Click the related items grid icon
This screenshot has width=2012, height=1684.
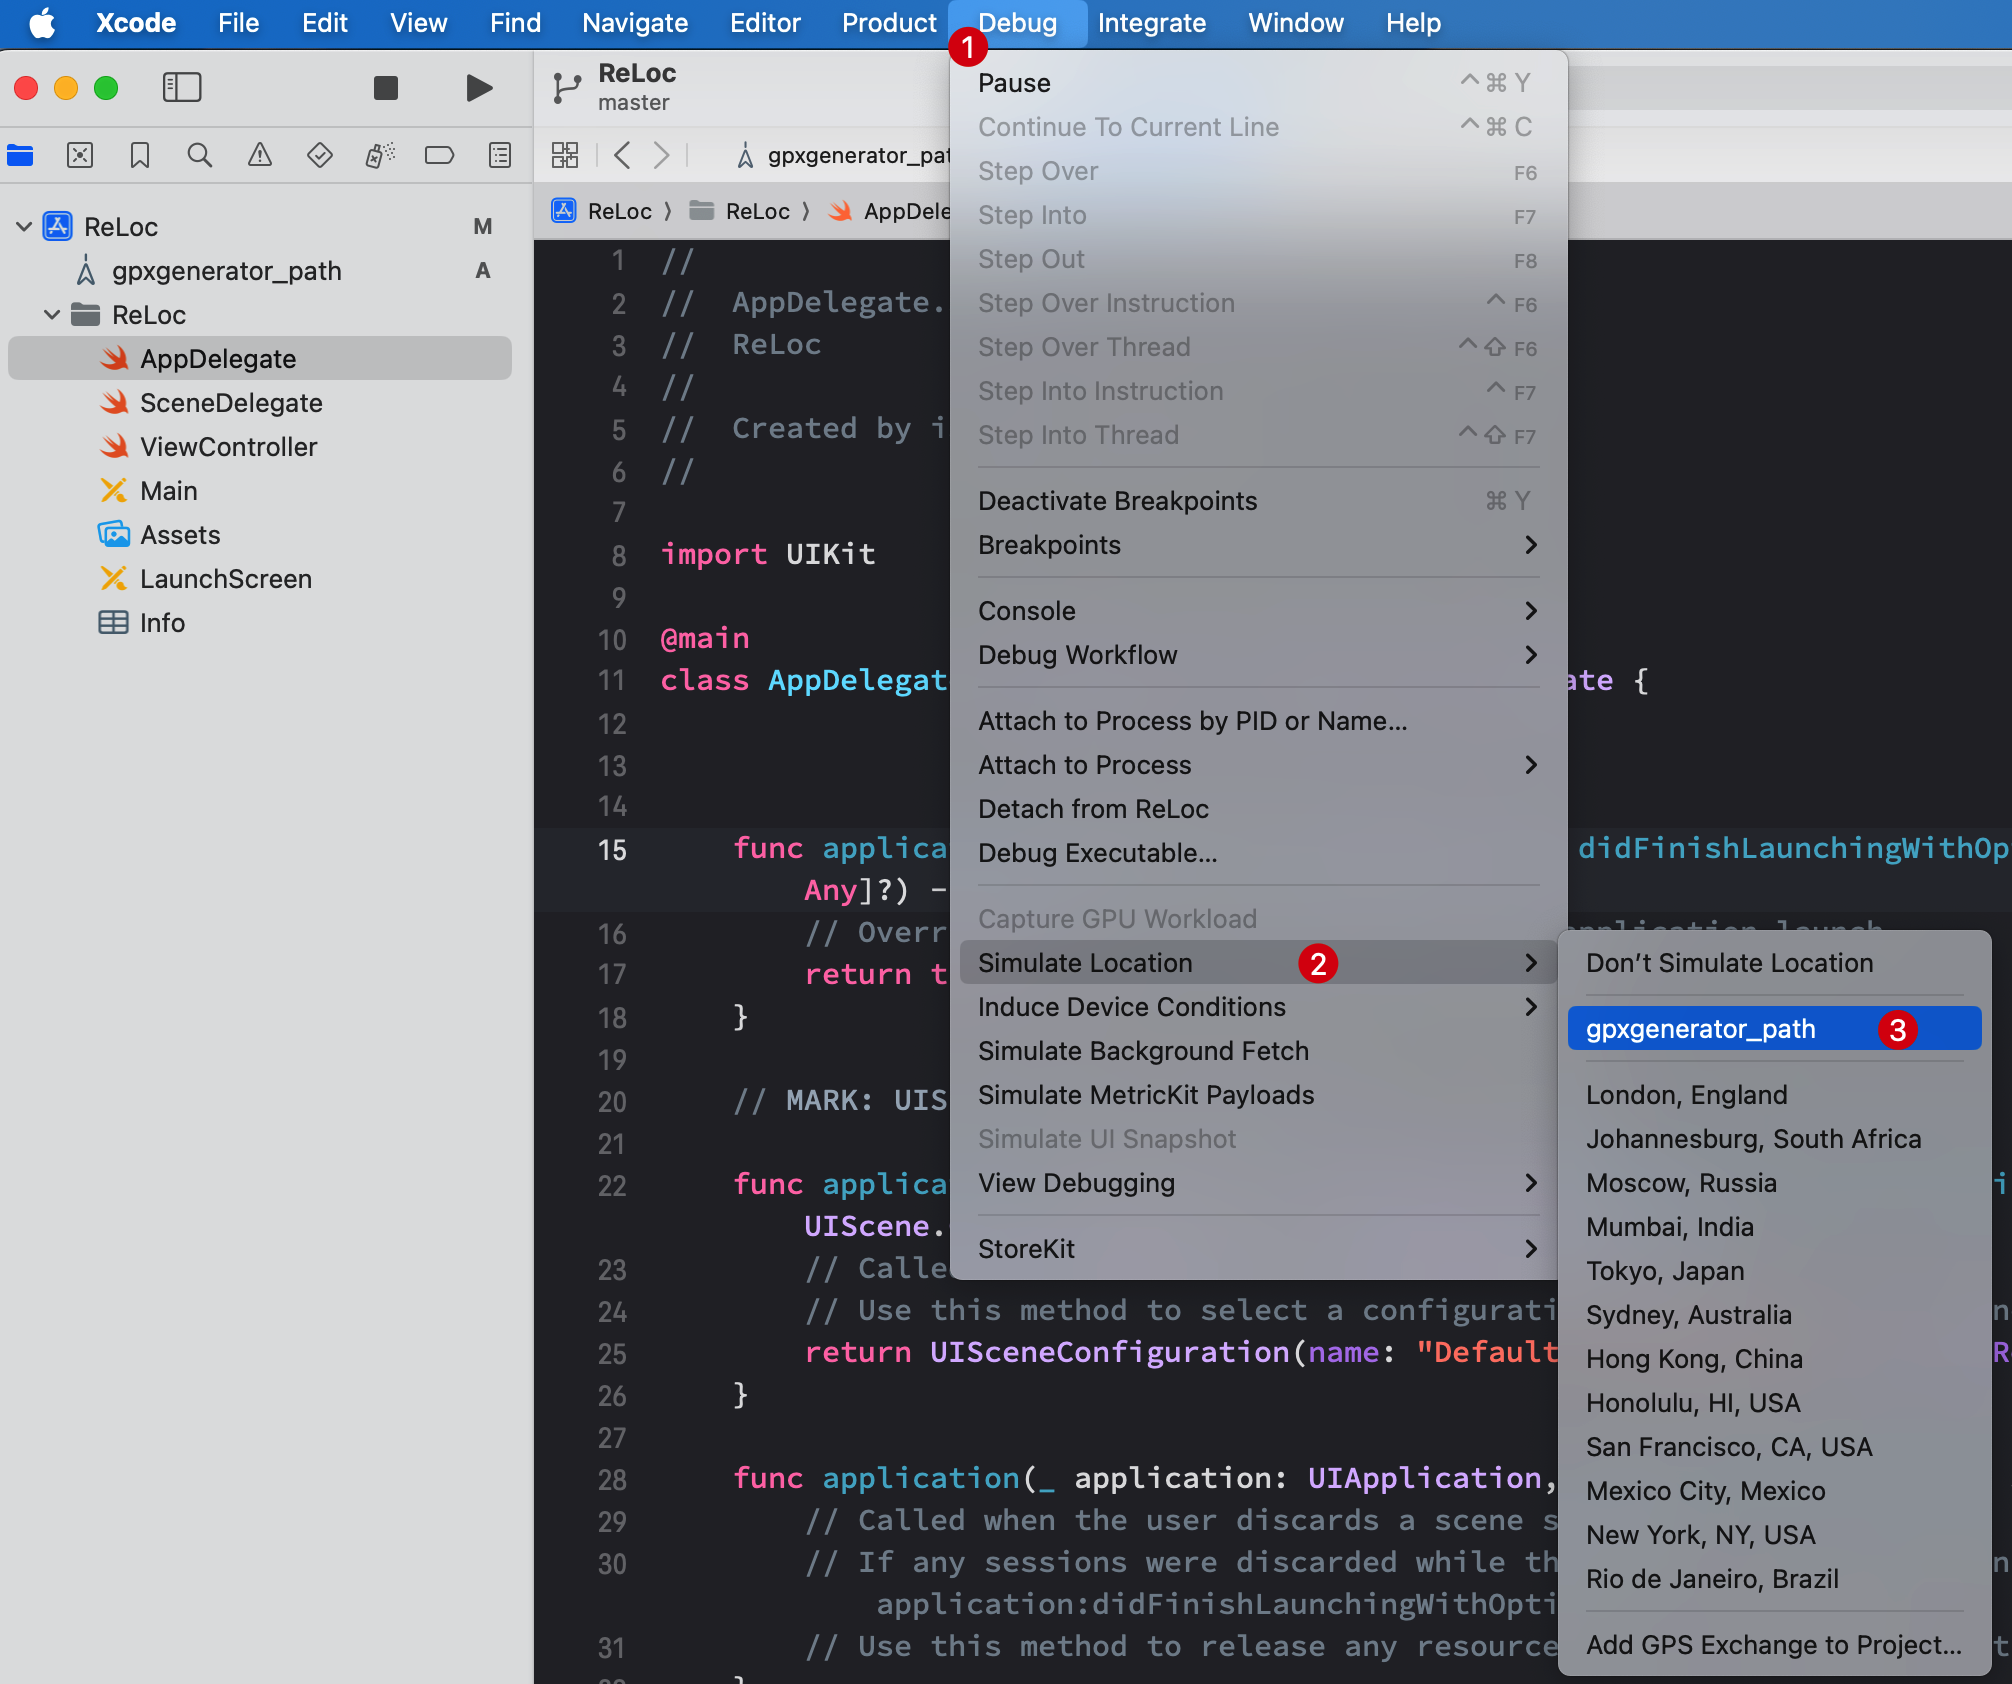point(565,155)
